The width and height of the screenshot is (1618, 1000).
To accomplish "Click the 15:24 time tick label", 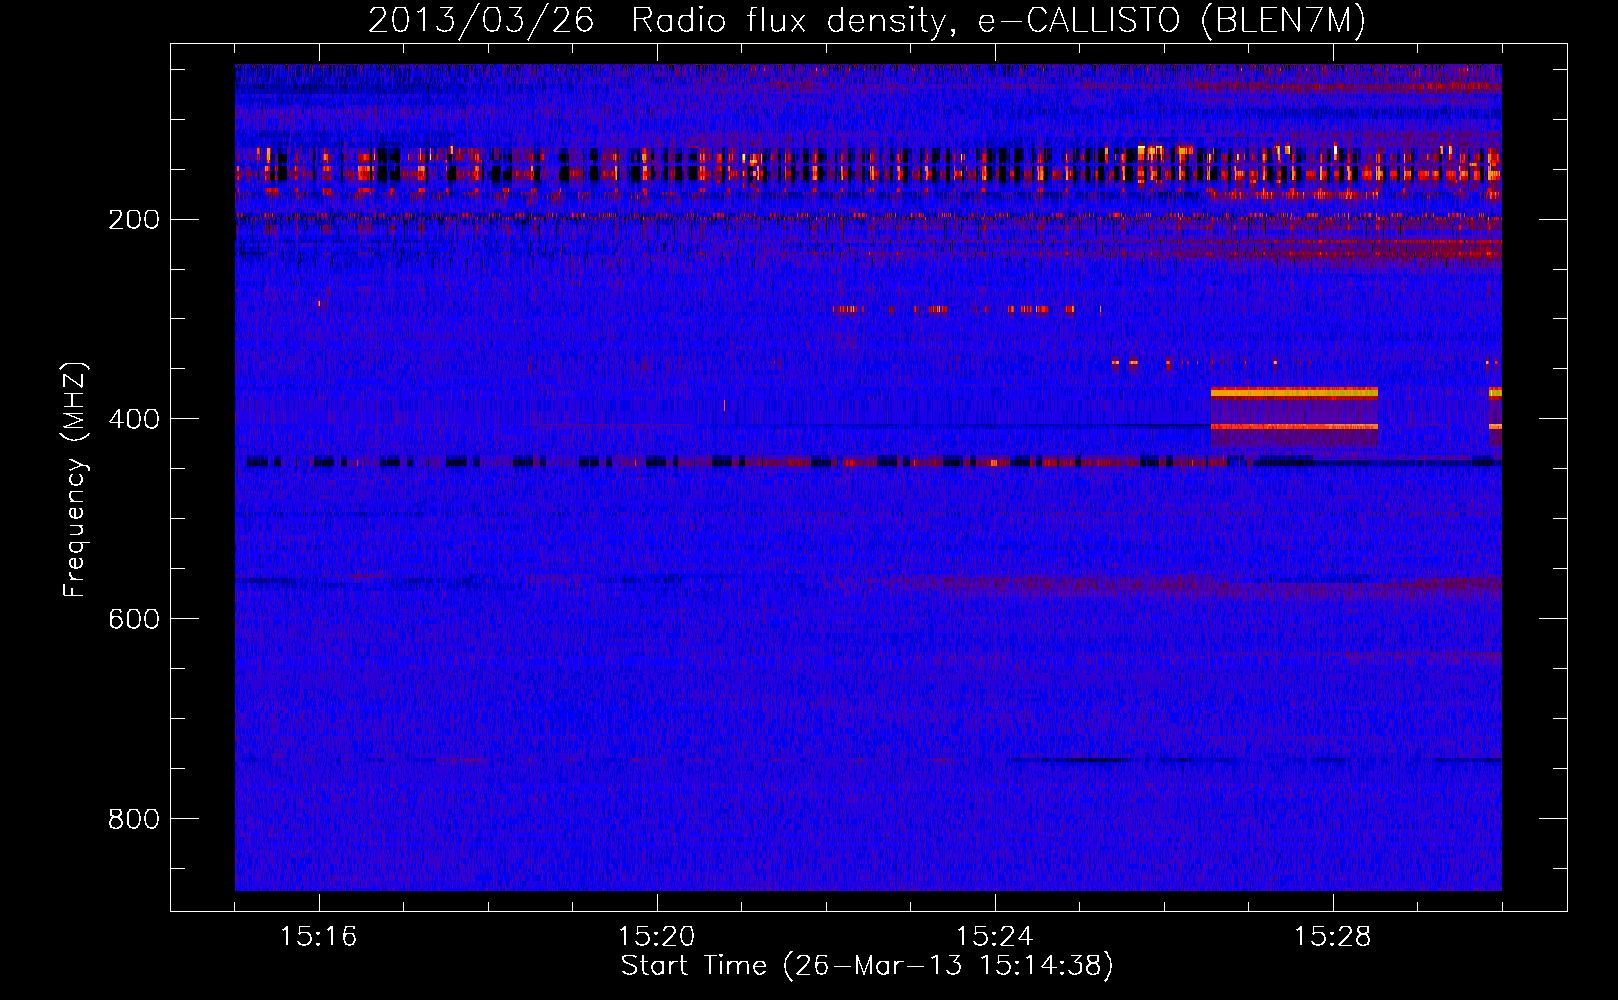I will [x=995, y=936].
